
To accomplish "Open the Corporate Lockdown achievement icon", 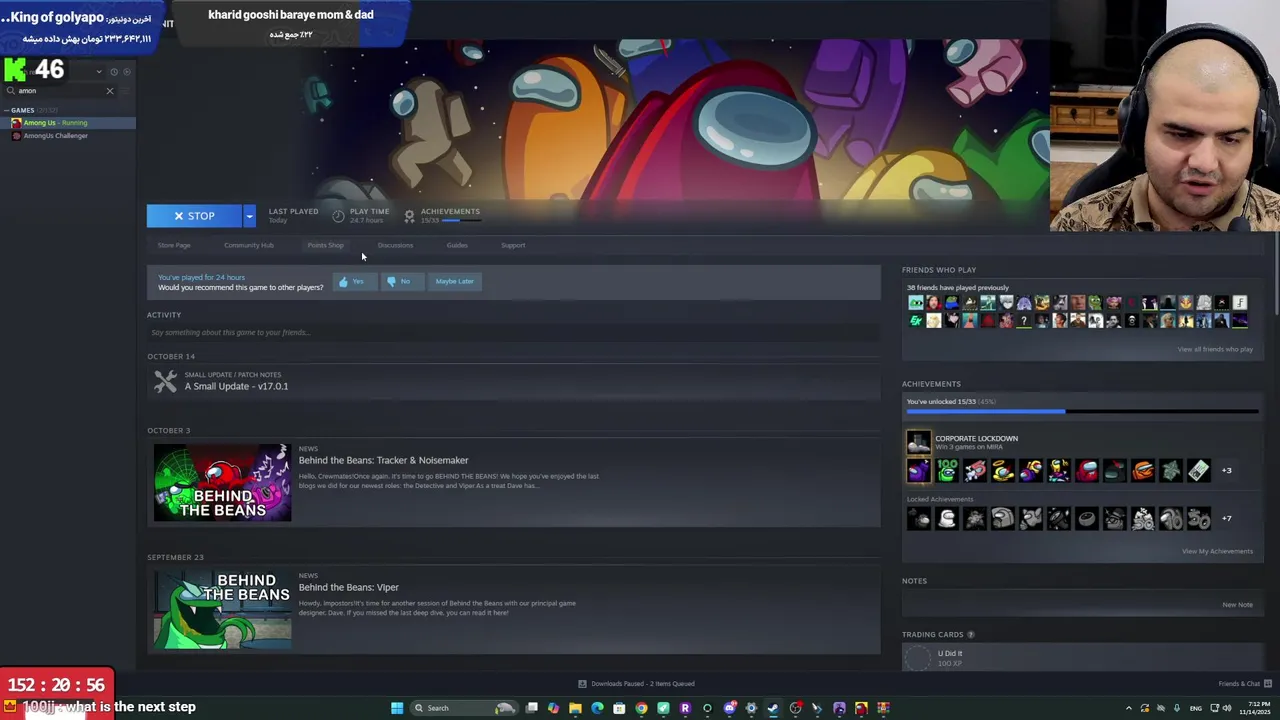I will coord(918,442).
